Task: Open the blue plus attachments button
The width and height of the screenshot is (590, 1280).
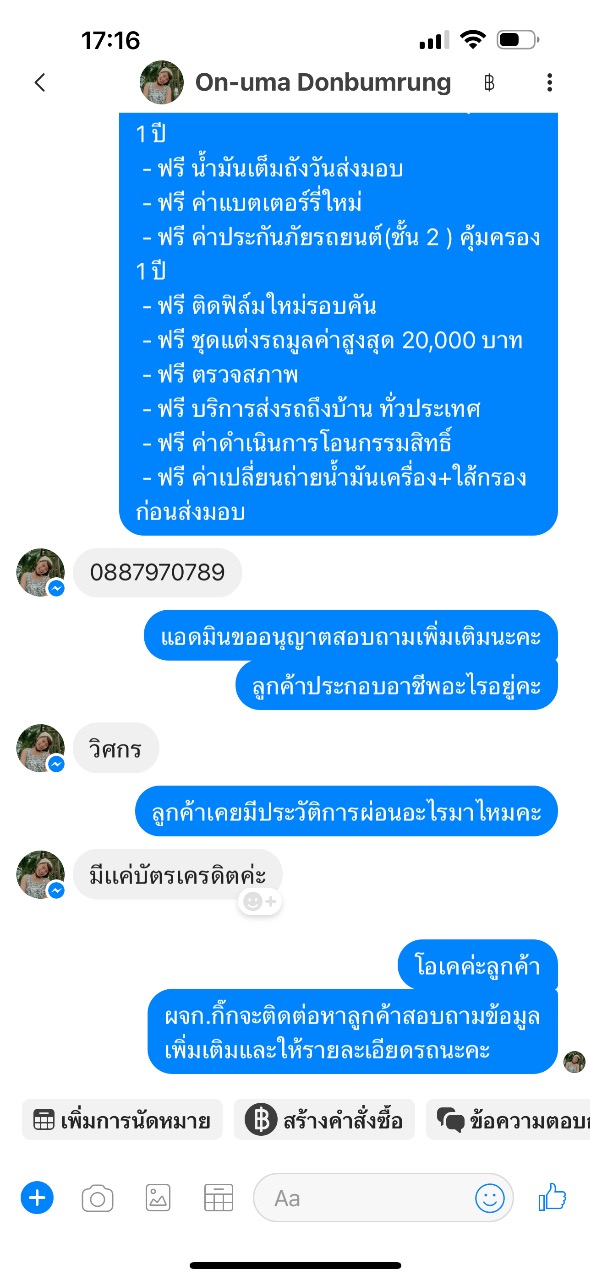Action: (37, 1197)
